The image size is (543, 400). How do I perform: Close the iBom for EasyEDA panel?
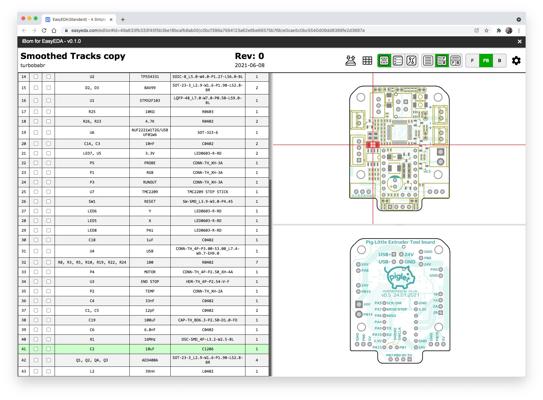(x=519, y=42)
